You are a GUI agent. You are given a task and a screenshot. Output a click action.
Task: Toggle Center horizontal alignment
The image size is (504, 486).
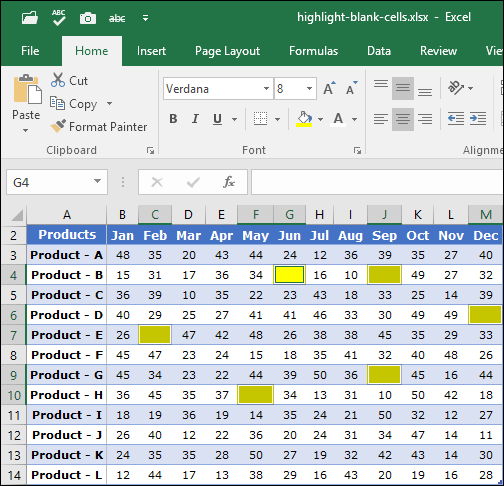[x=403, y=119]
